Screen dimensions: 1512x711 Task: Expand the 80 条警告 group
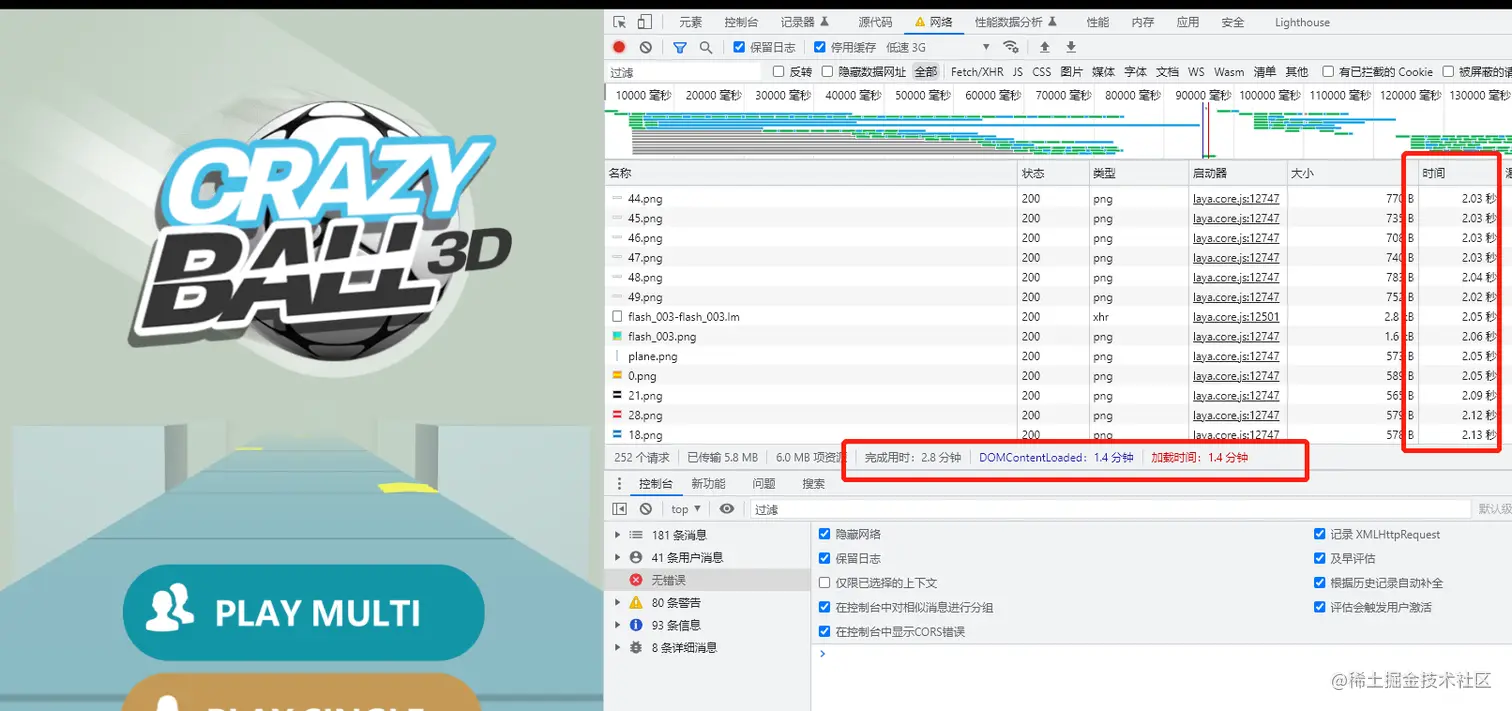coord(618,603)
